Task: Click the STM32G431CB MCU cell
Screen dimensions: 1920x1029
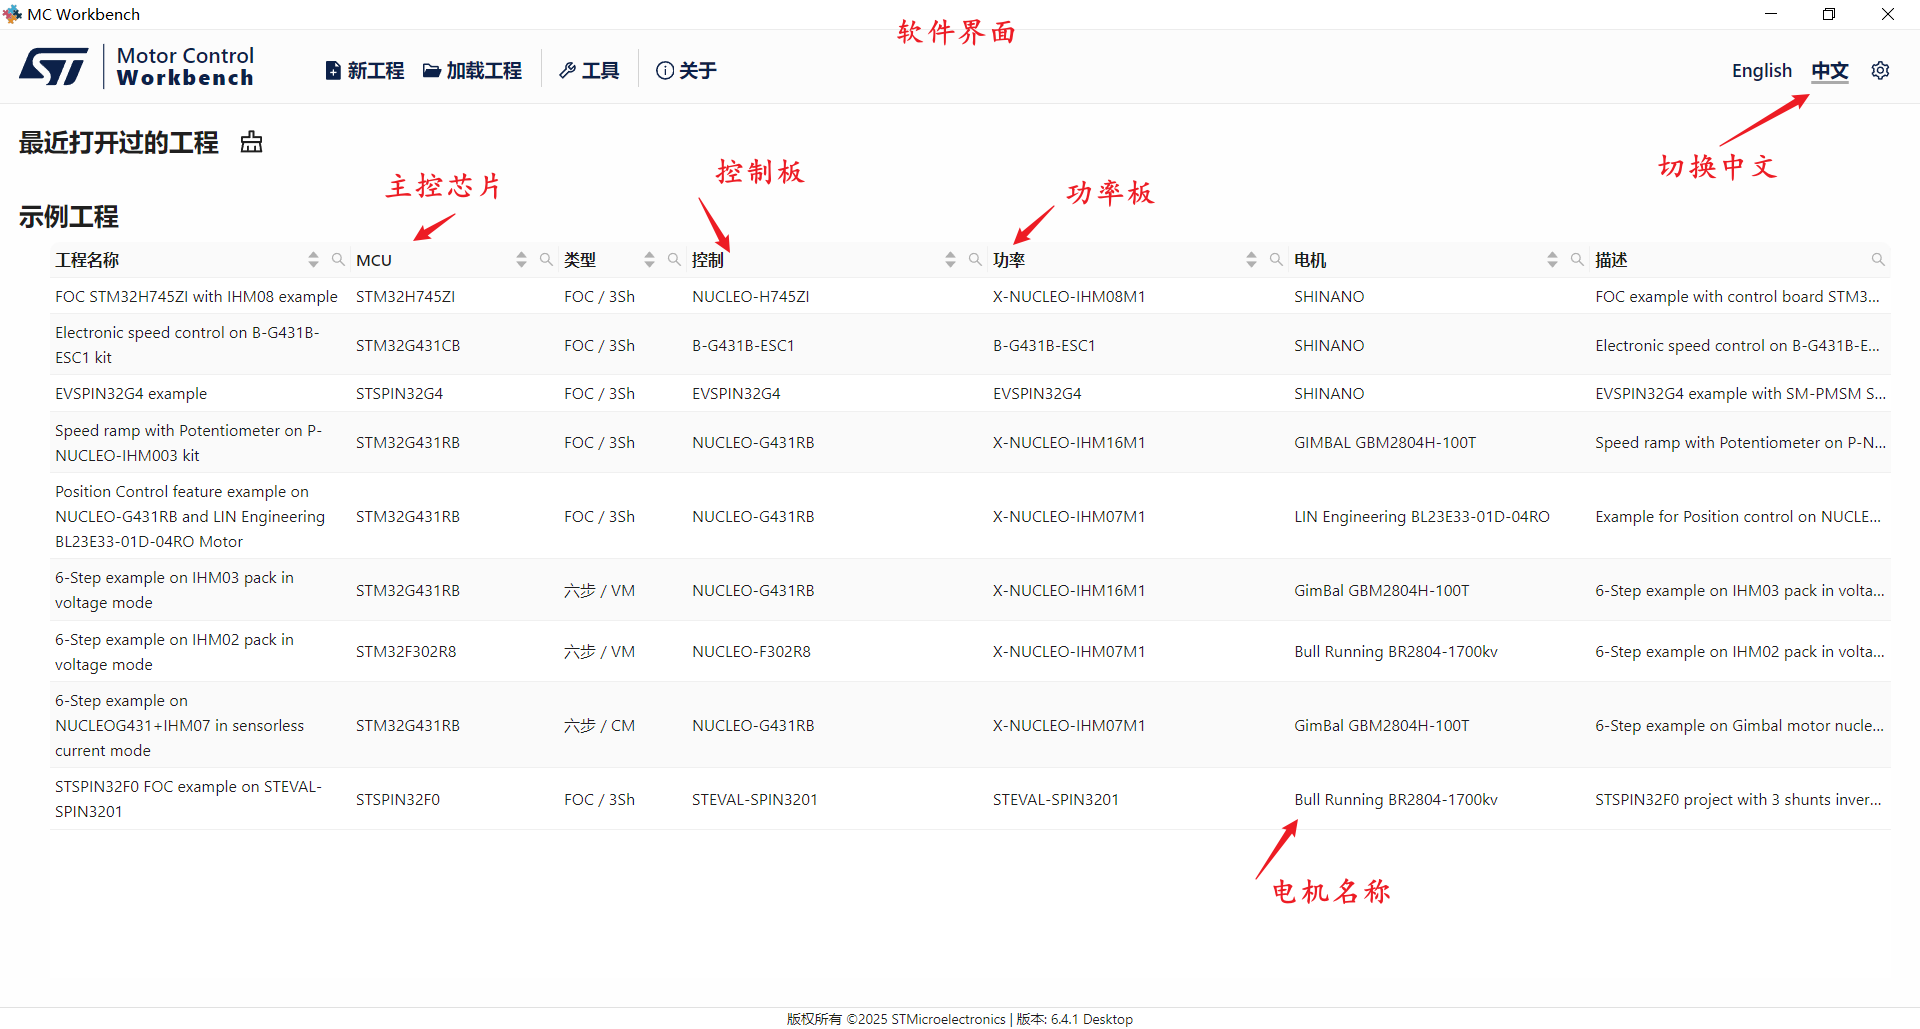Action: tap(408, 346)
